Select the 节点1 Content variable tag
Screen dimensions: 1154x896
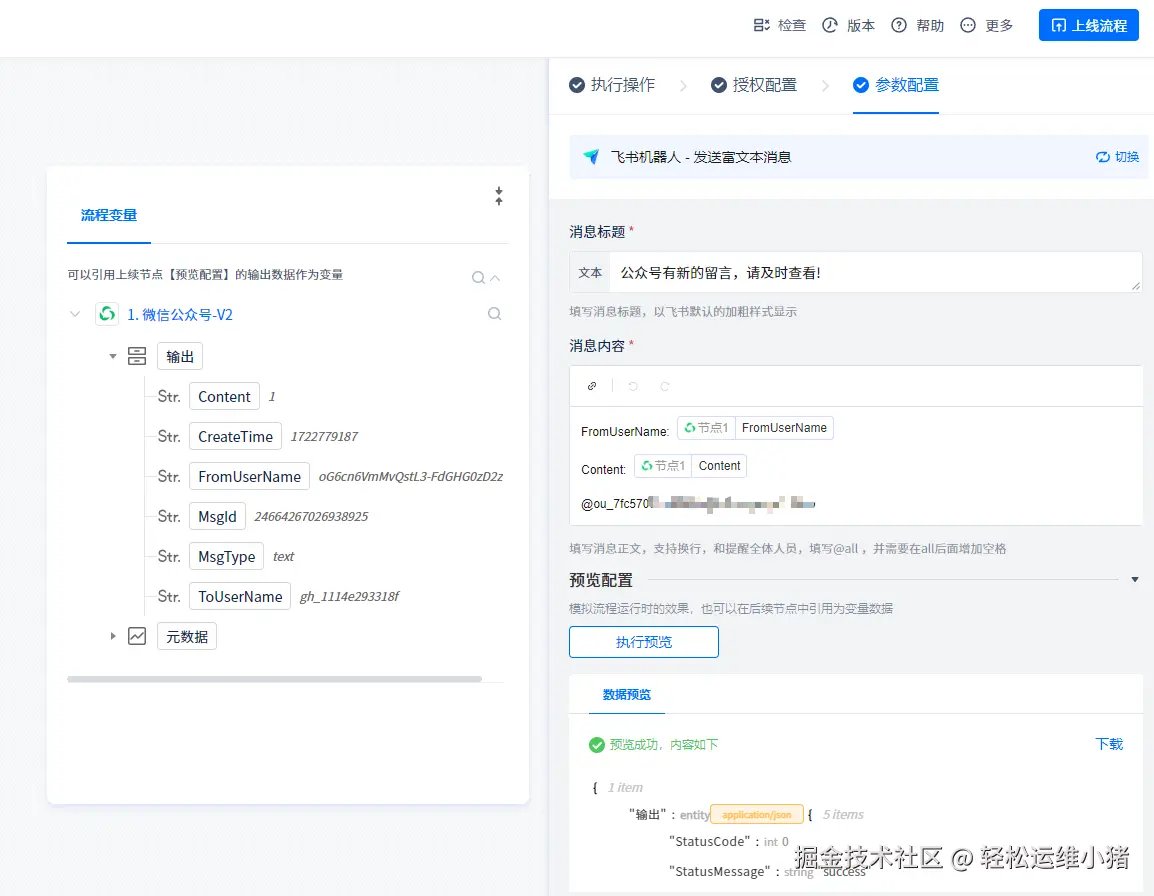(x=690, y=465)
